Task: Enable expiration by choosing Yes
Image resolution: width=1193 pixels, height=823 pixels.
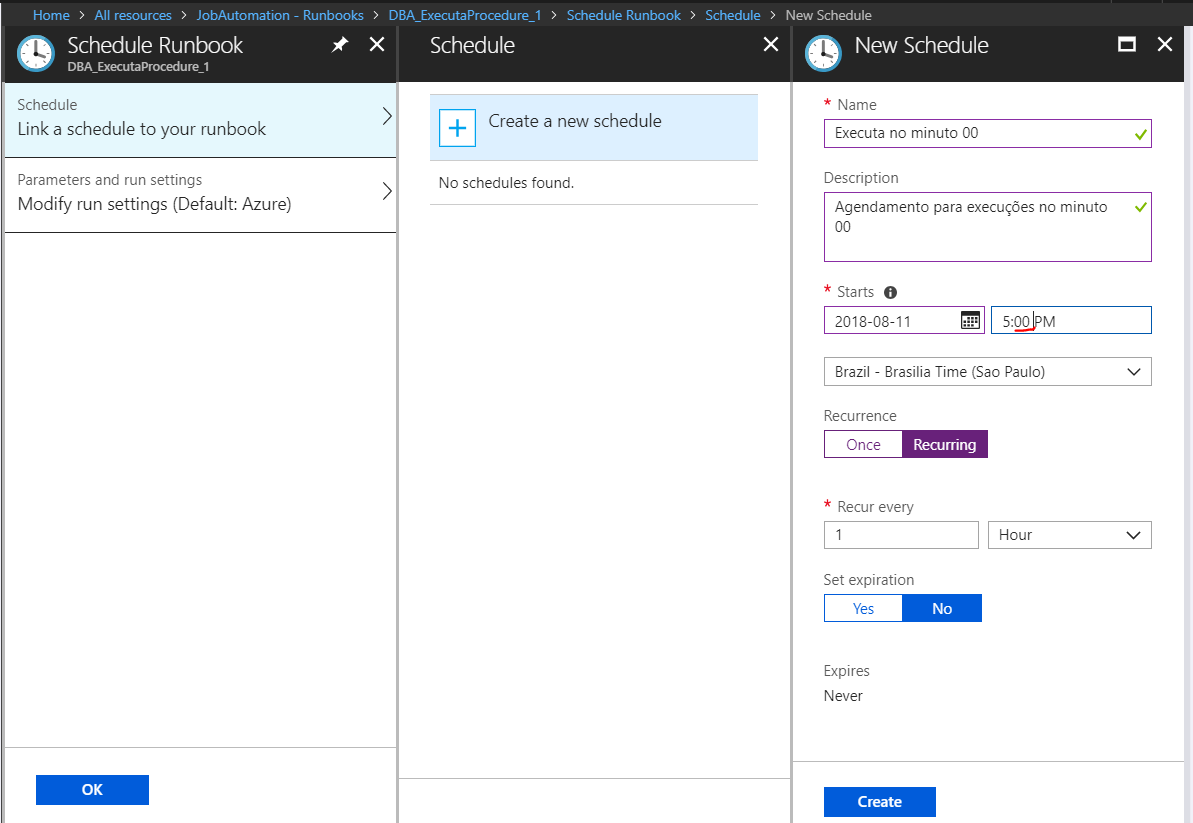Action: click(x=863, y=608)
